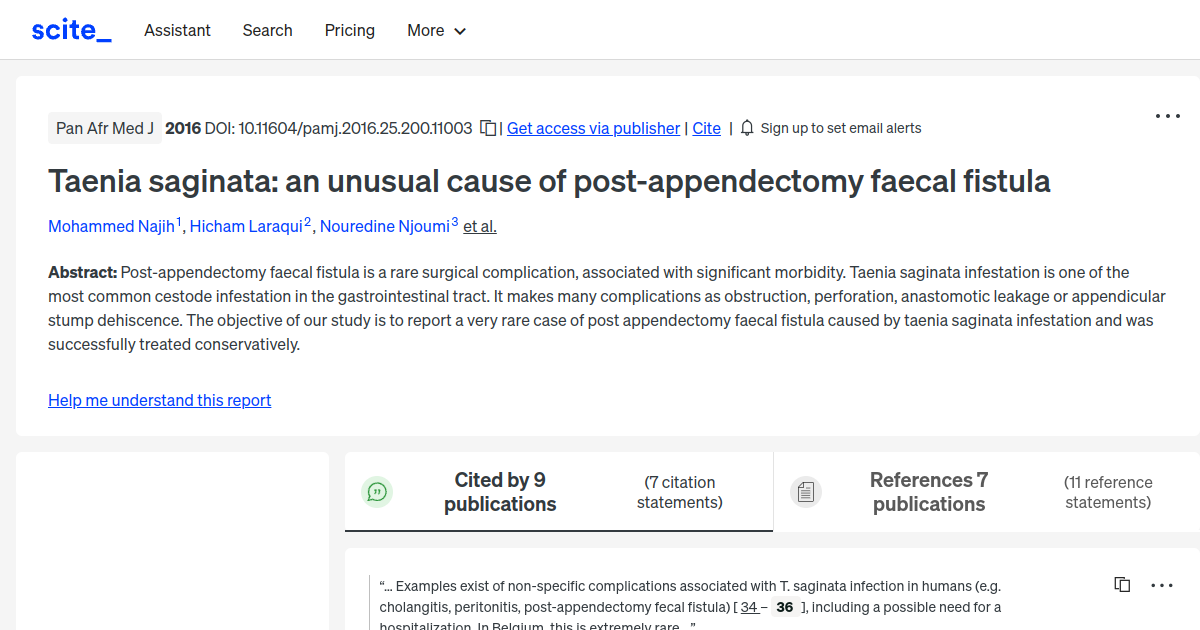The image size is (1200, 630).
Task: Click the references document icon
Action: tap(806, 491)
